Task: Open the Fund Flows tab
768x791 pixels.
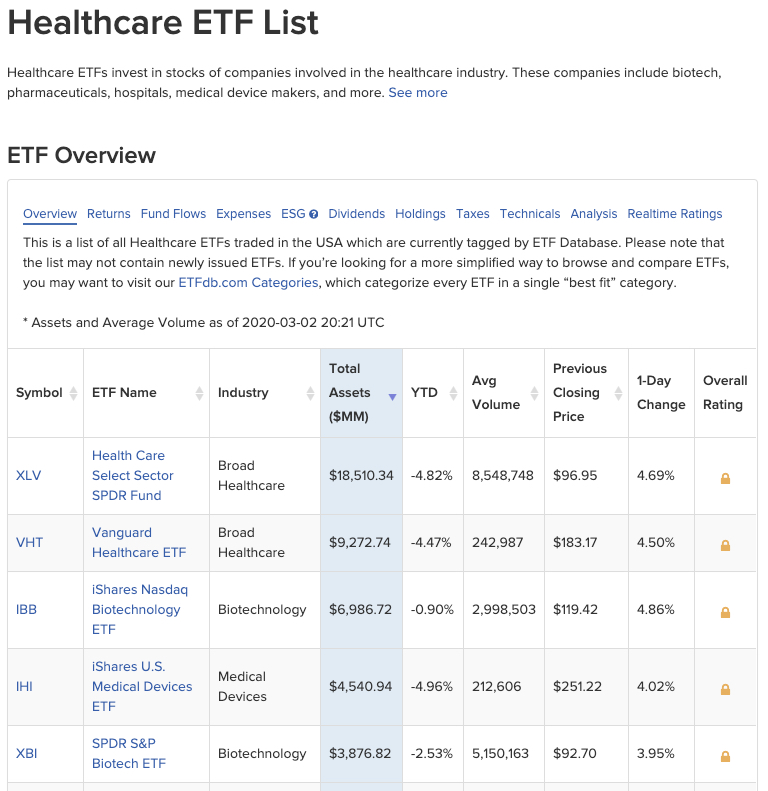Action: 173,214
